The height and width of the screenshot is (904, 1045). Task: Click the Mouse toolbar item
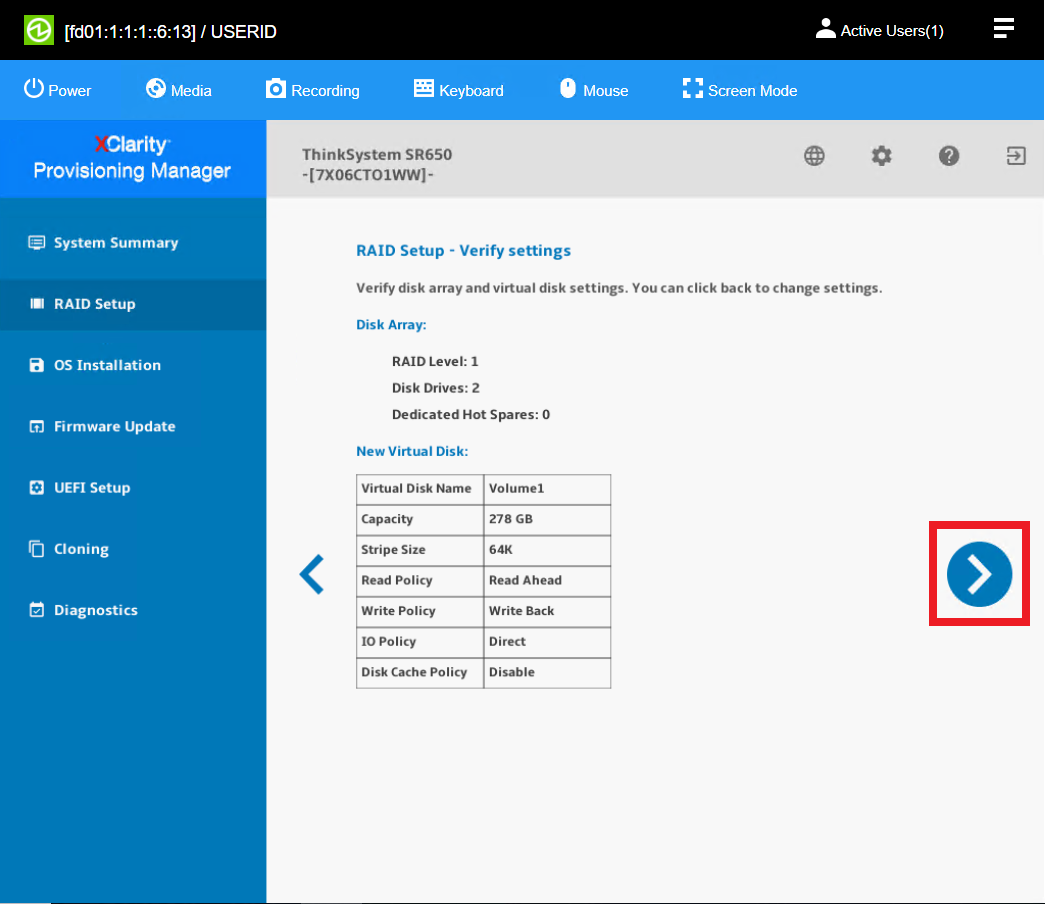click(x=593, y=90)
